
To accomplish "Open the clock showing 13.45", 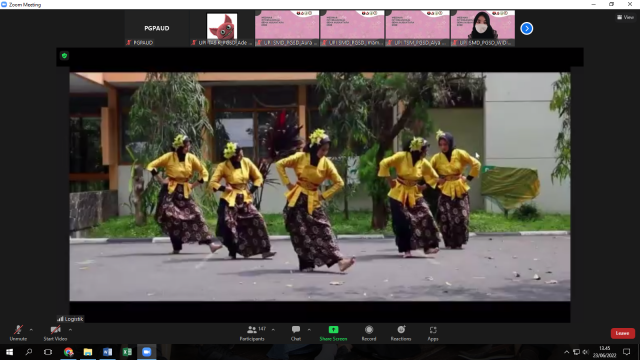I will click(x=604, y=352).
